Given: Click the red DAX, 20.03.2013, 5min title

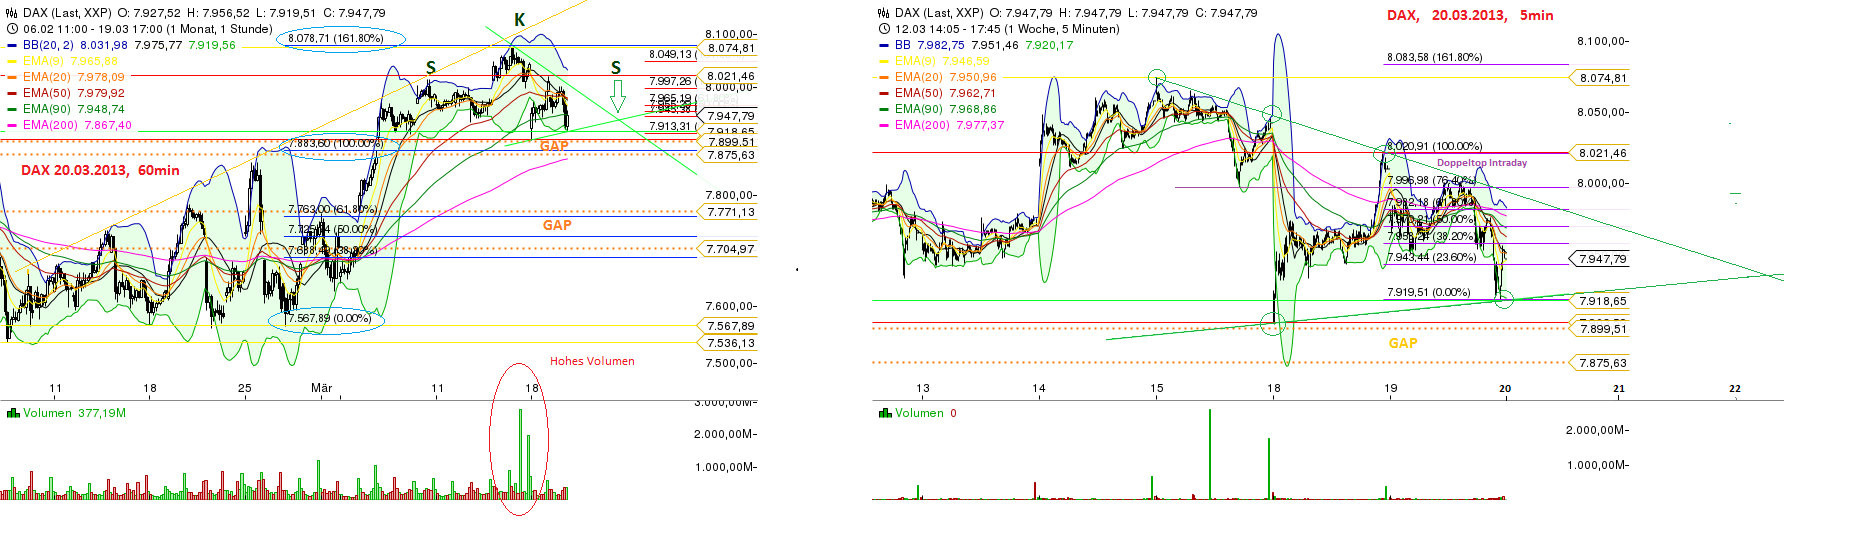Looking at the screenshot, I should 1470,15.
